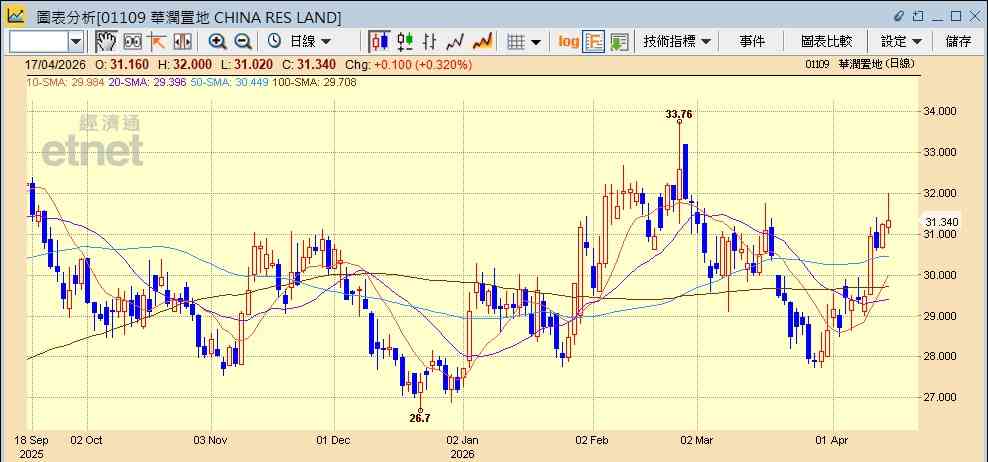
Task: Click the binoculars view icon in the toolbar
Action: point(132,42)
